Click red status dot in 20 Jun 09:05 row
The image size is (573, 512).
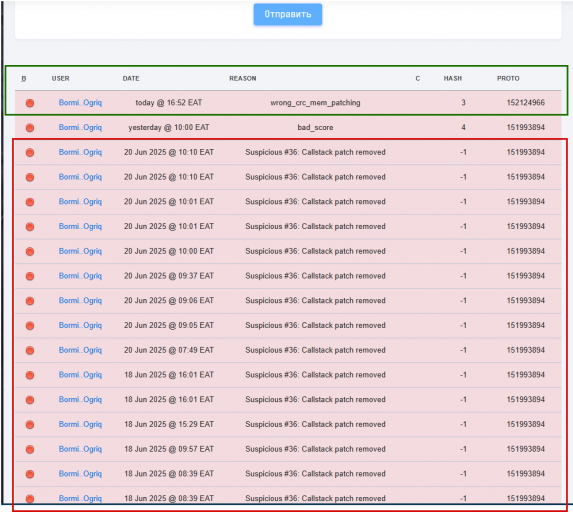30,326
